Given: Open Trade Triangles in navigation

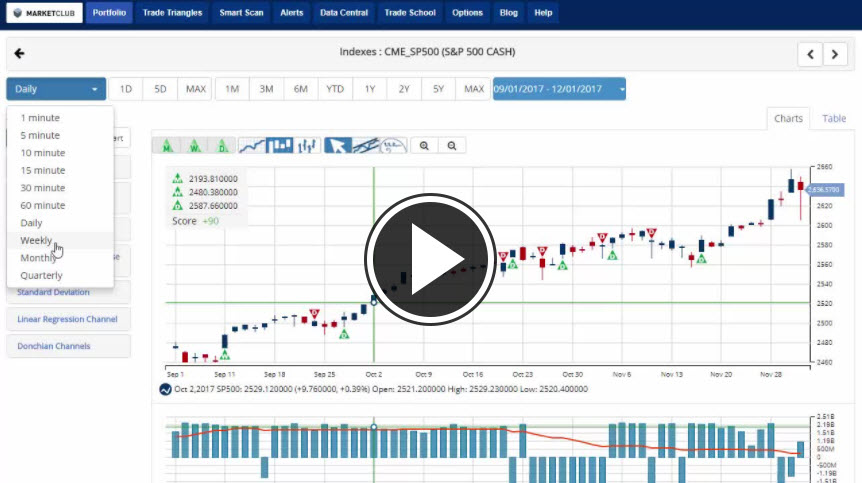Looking at the screenshot, I should [173, 13].
